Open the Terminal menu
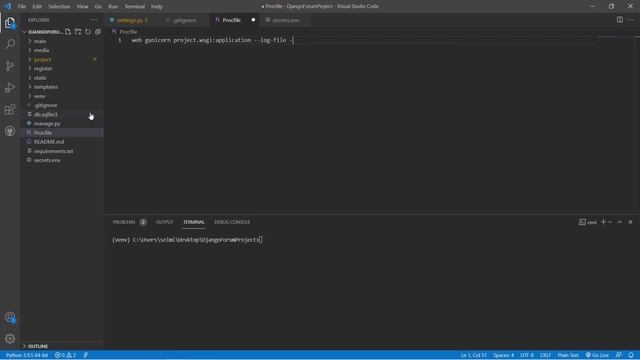 tap(134, 6)
